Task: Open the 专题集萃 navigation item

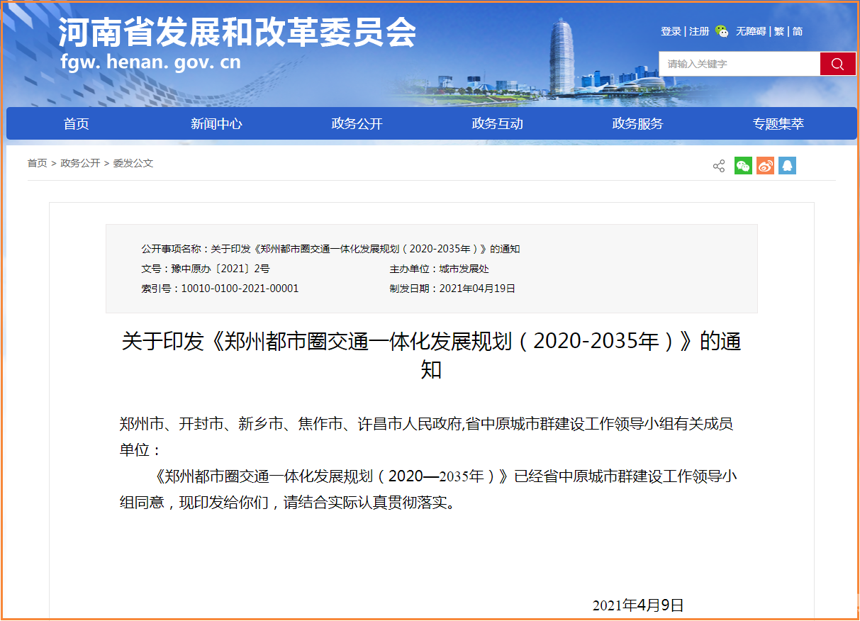Action: [778, 123]
